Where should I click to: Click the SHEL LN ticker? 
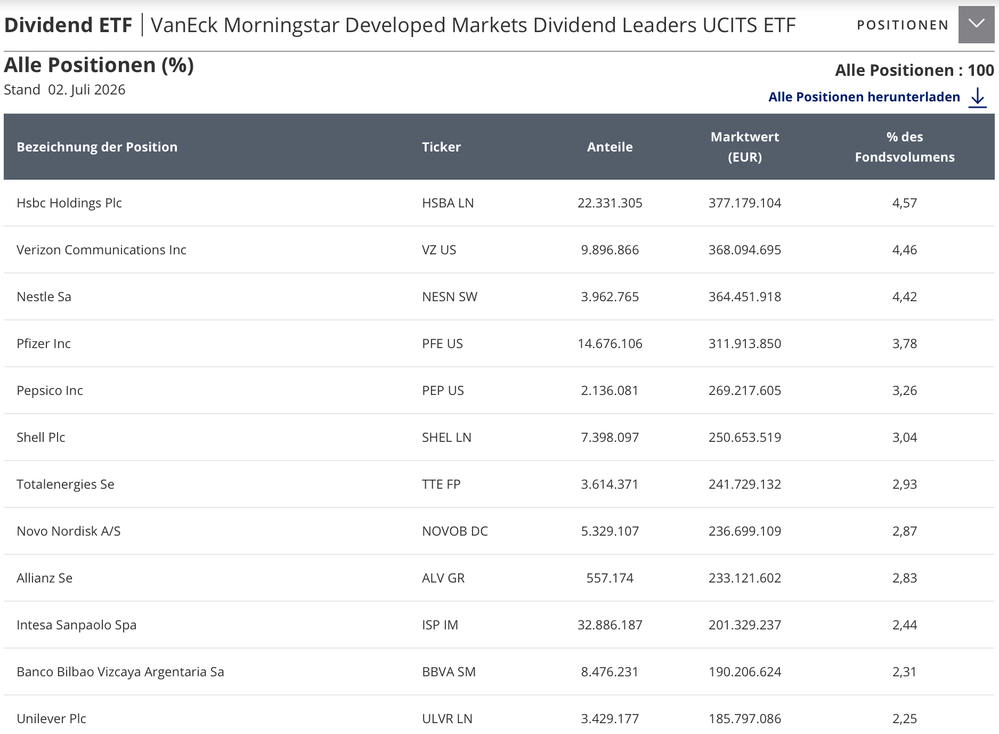click(x=447, y=437)
